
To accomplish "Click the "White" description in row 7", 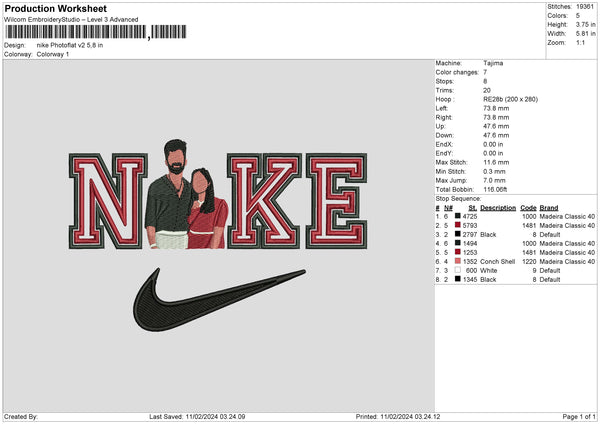I will pyautogui.click(x=489, y=271).
